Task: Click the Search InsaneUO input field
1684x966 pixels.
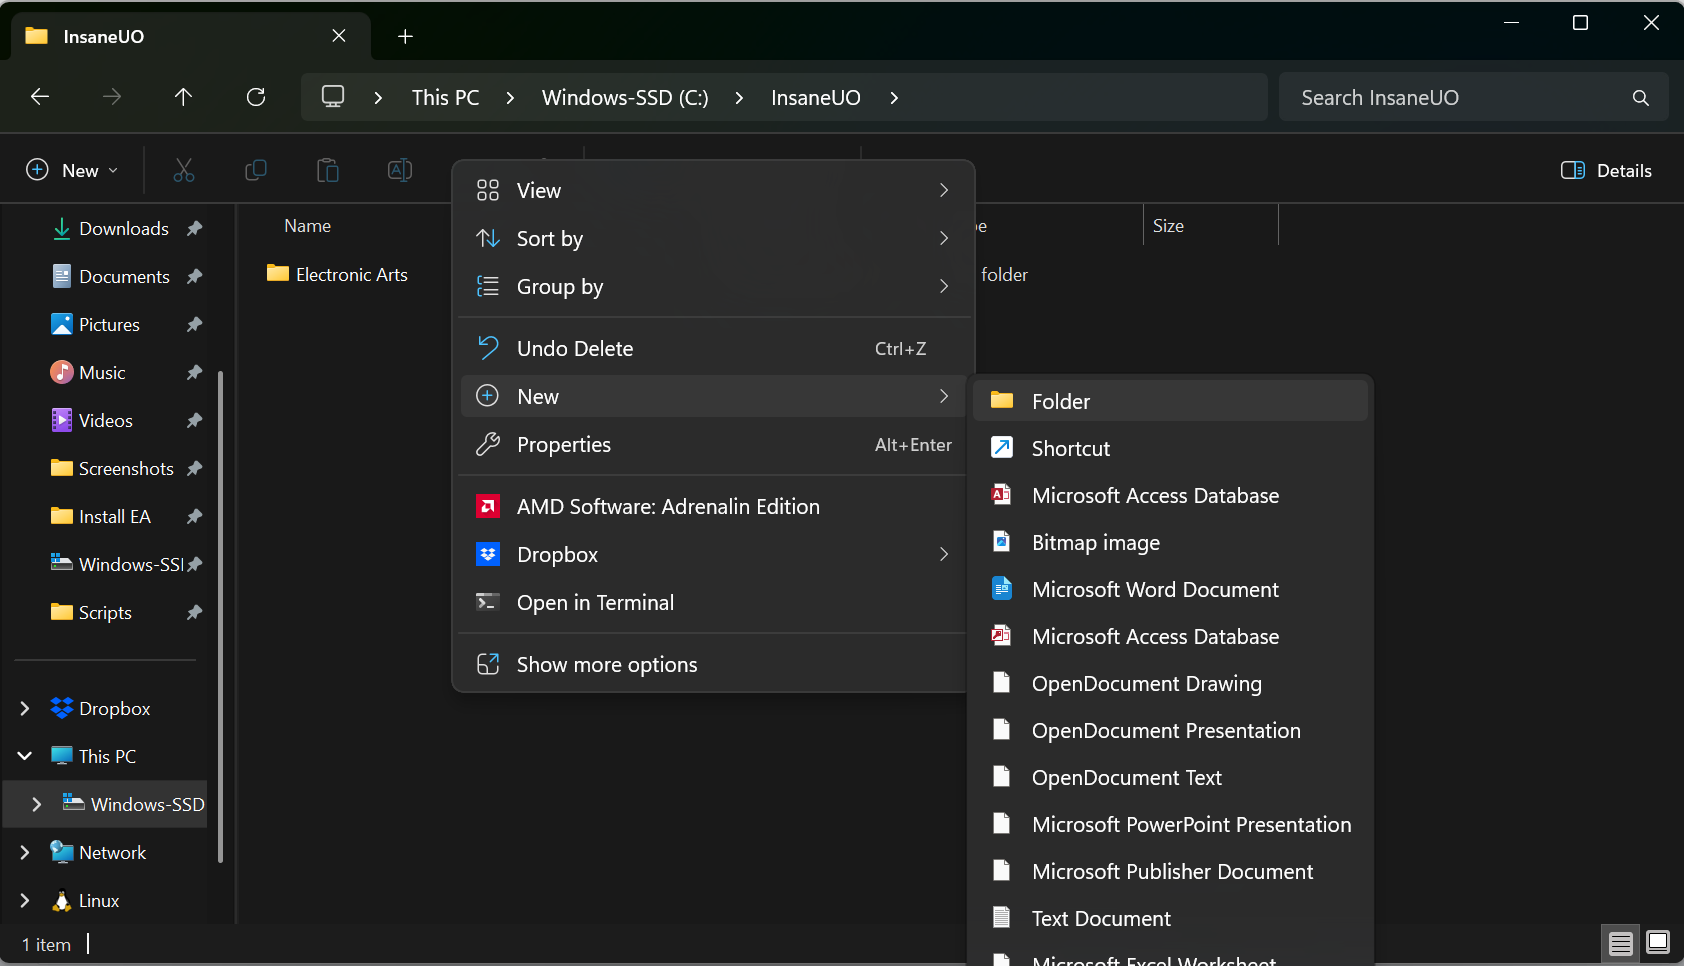Action: [1460, 98]
